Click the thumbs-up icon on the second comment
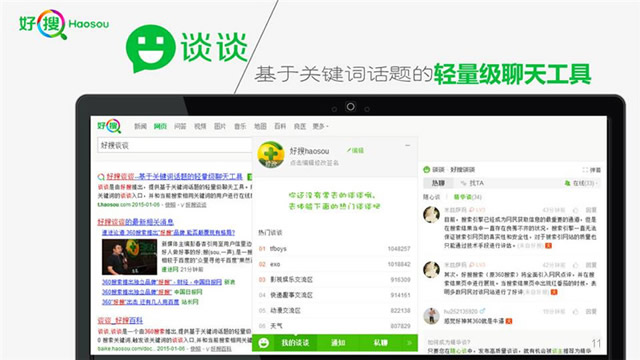 pyautogui.click(x=576, y=265)
